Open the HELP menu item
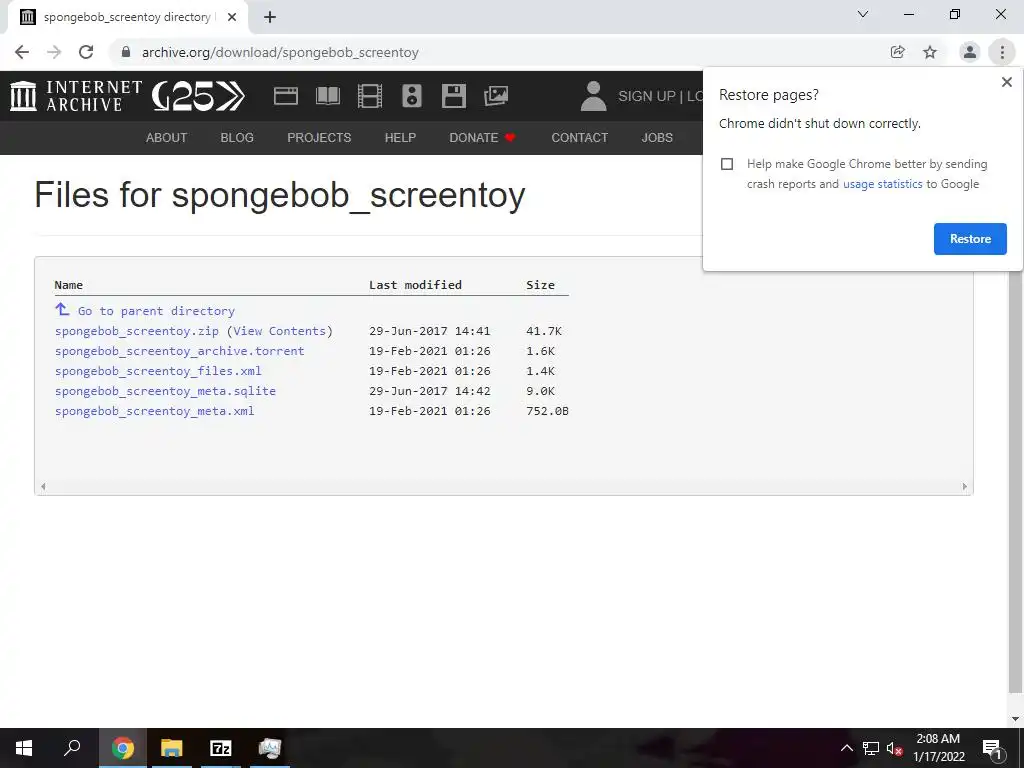Viewport: 1024px width, 768px height. pos(400,138)
